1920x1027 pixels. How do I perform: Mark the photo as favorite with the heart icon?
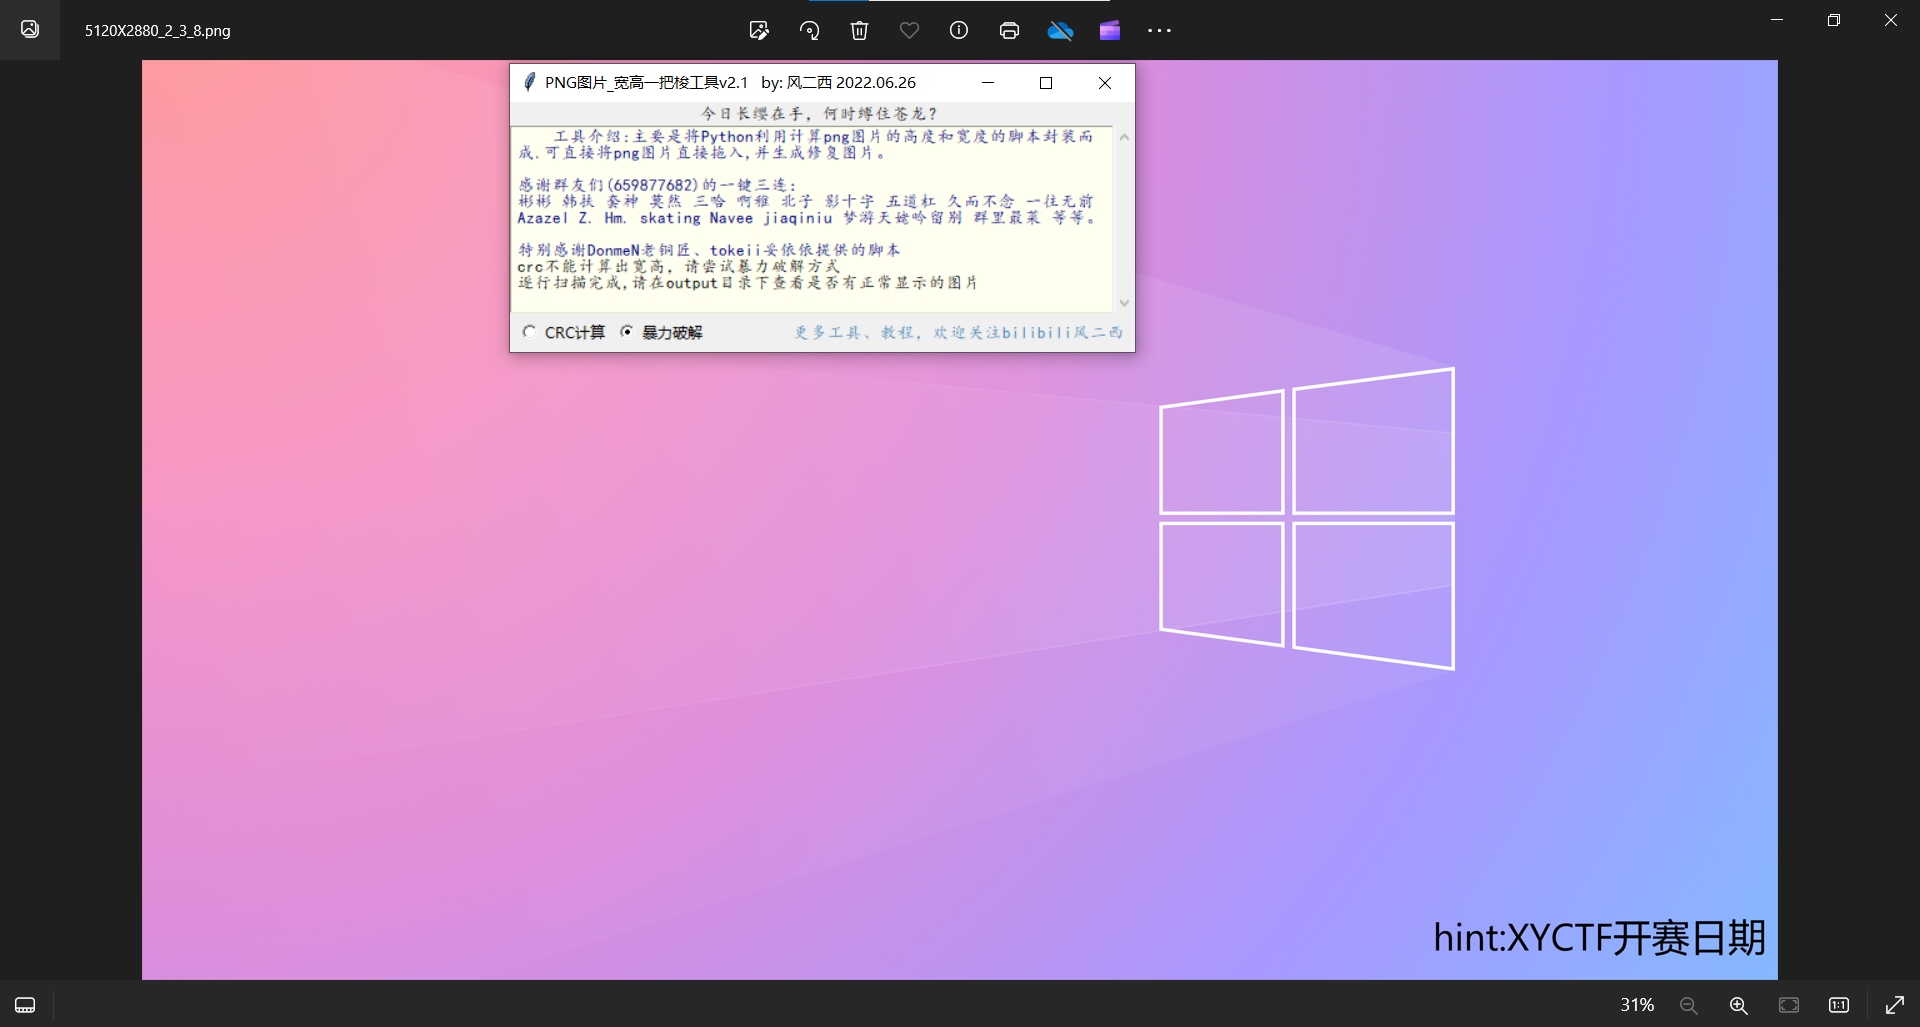pos(909,30)
